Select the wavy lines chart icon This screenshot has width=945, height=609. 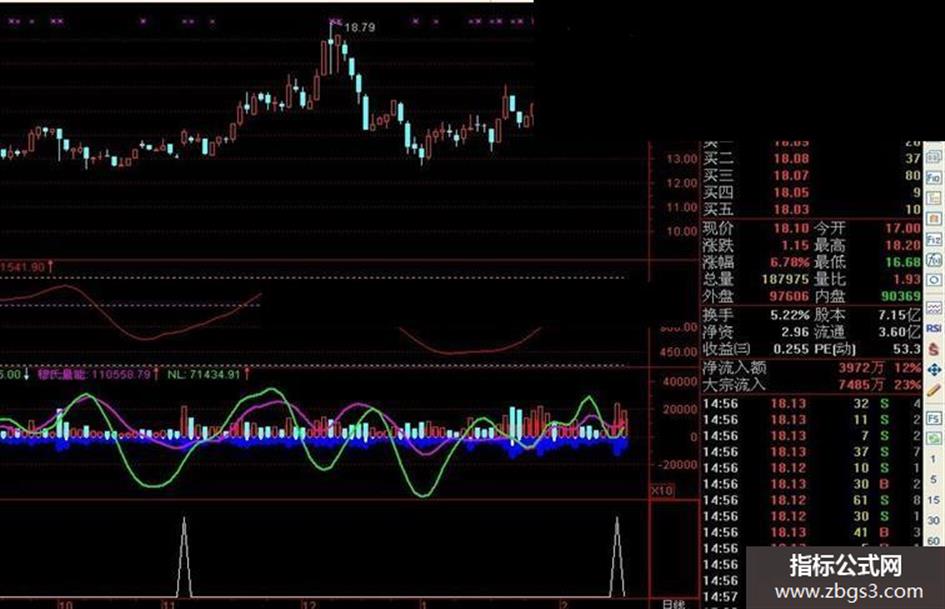pyautogui.click(x=934, y=308)
